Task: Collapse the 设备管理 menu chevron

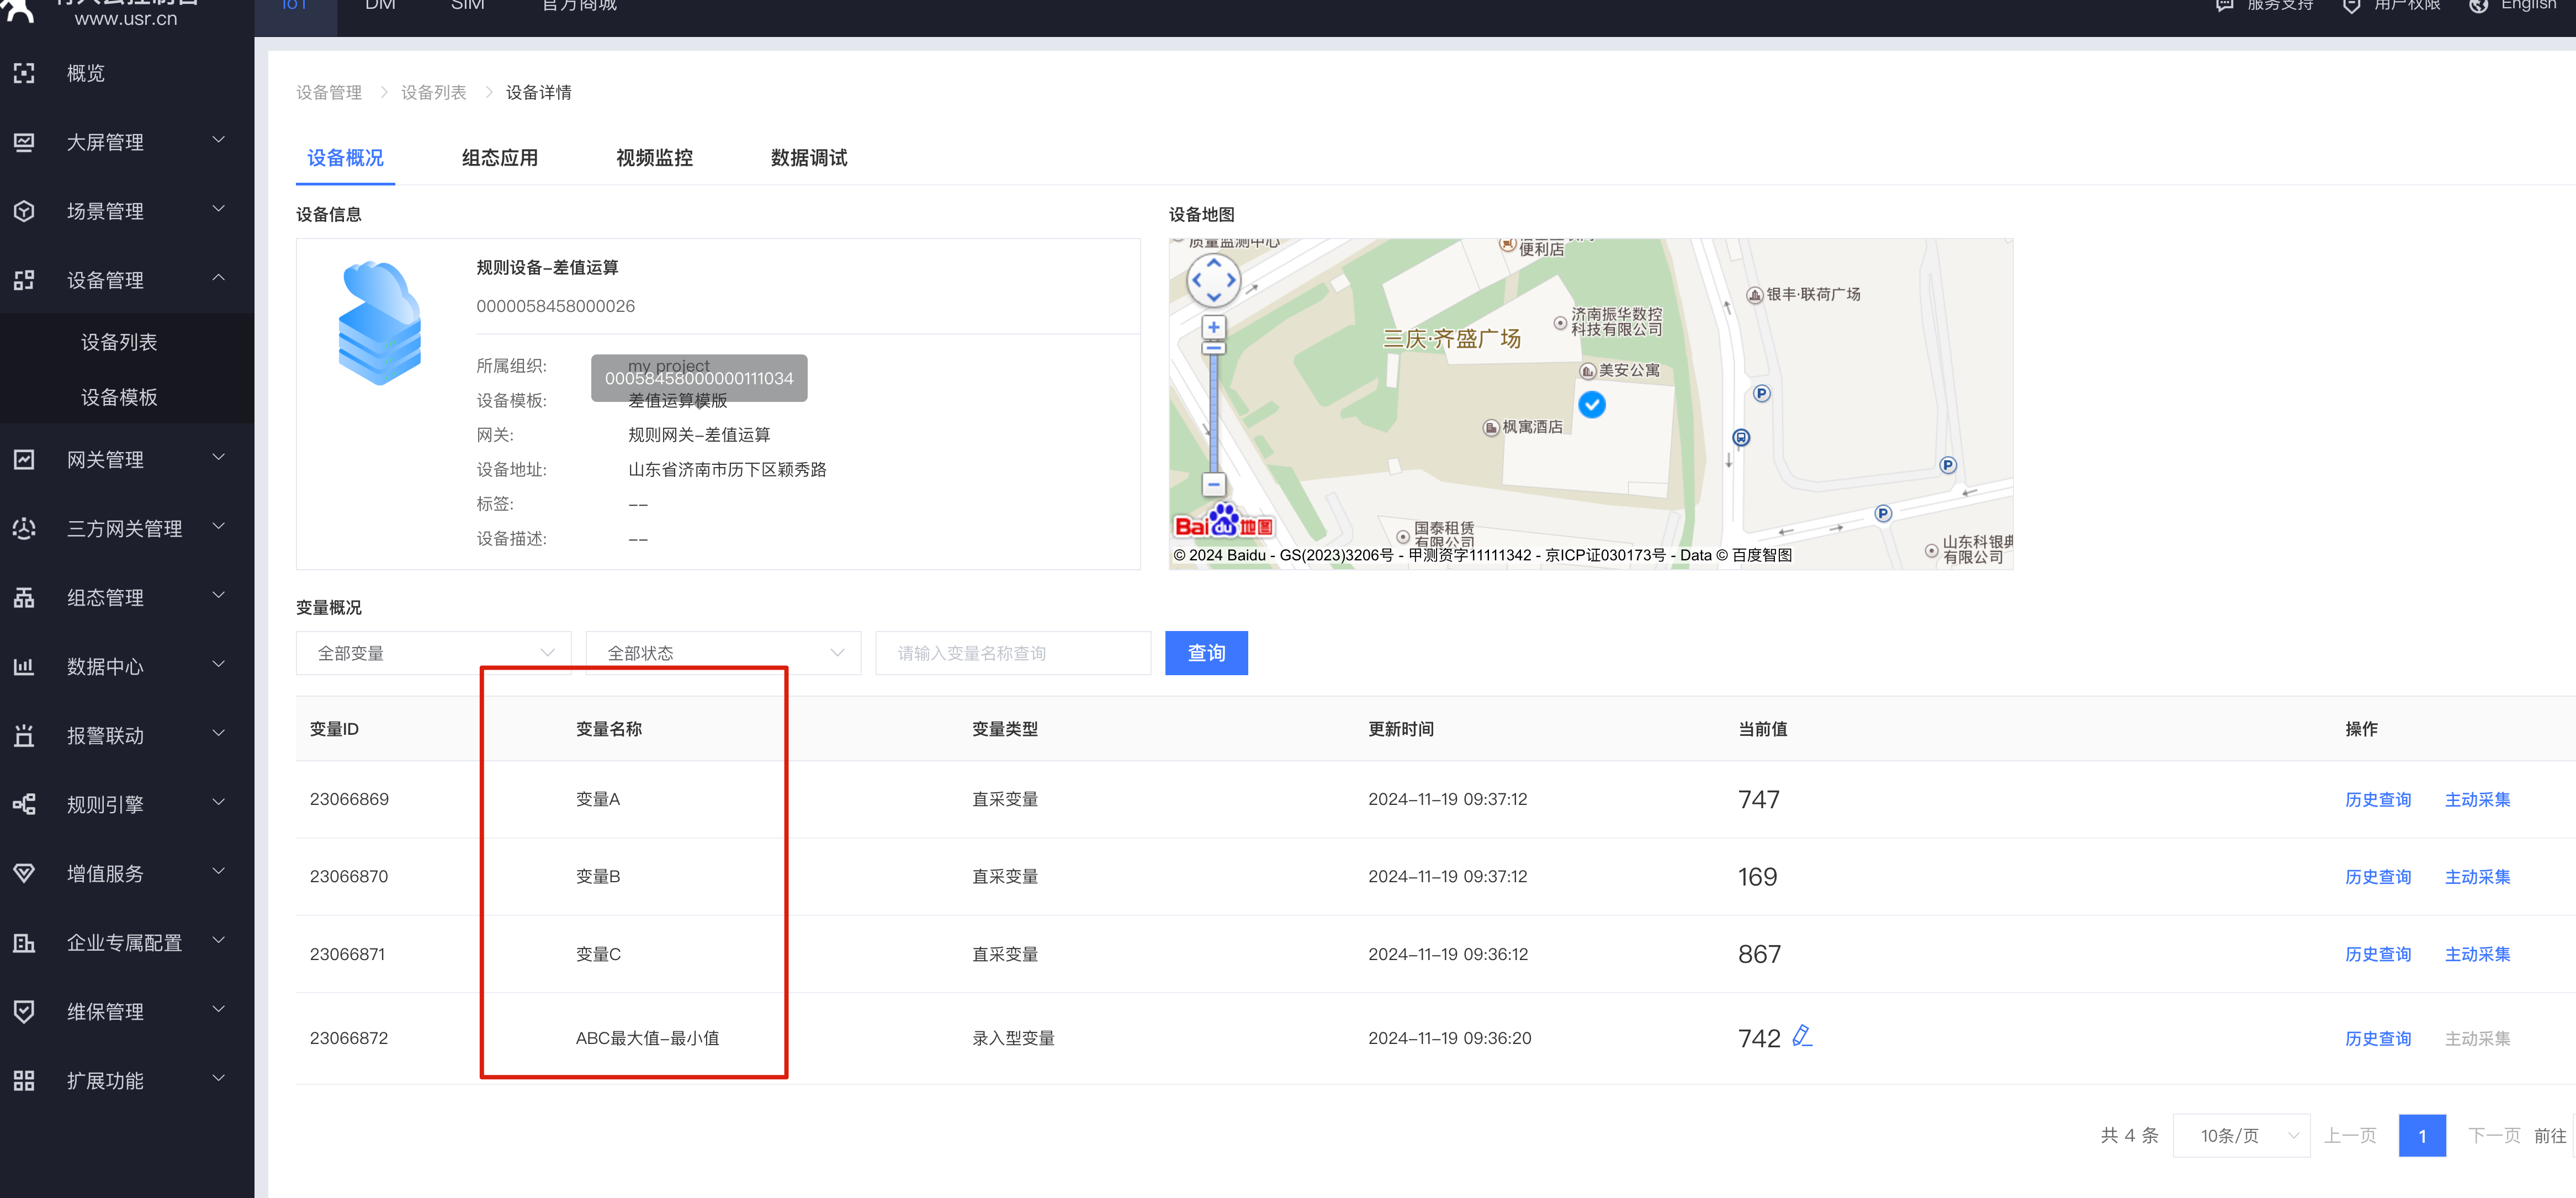Action: (x=218, y=278)
